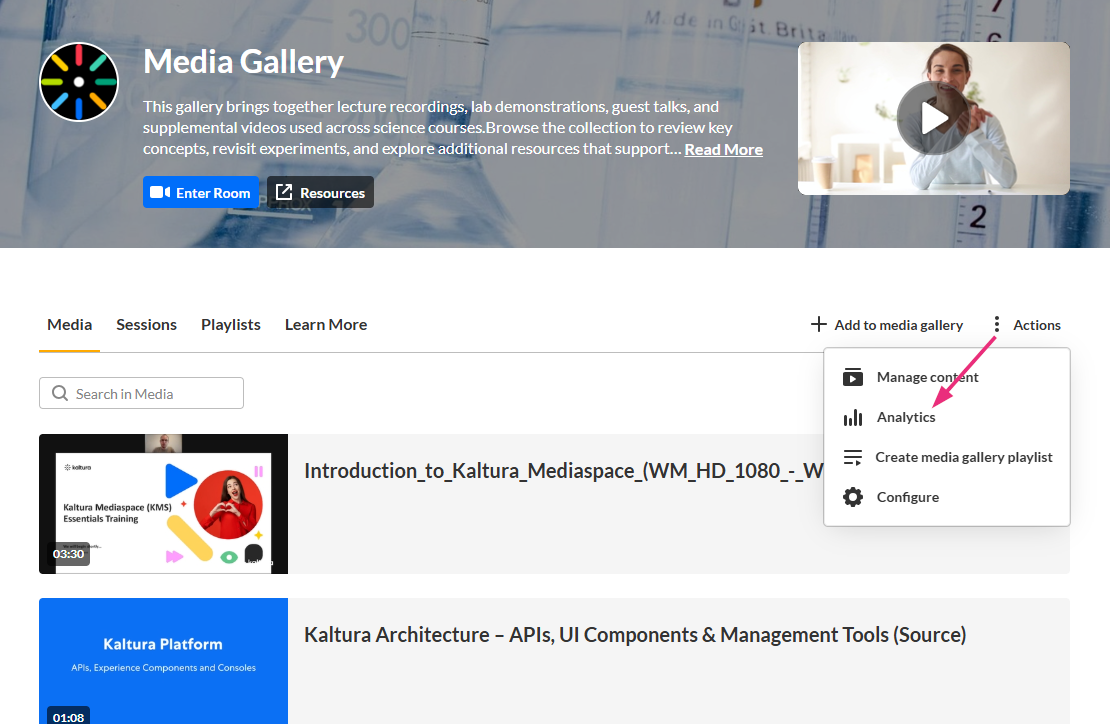The image size is (1112, 724).
Task: Switch to the Media tab
Action: (70, 325)
